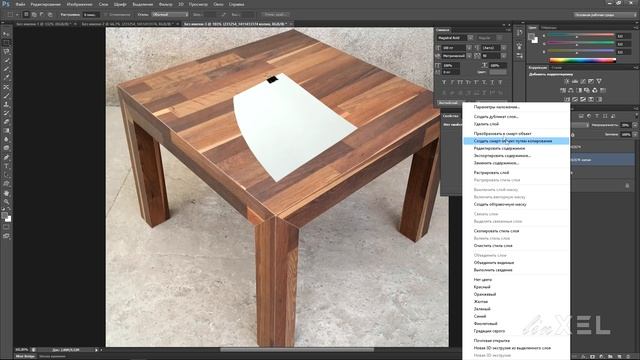Add a Curves adjustment layer
Image resolution: width=640 pixels, height=360 pixels.
[x=583, y=82]
